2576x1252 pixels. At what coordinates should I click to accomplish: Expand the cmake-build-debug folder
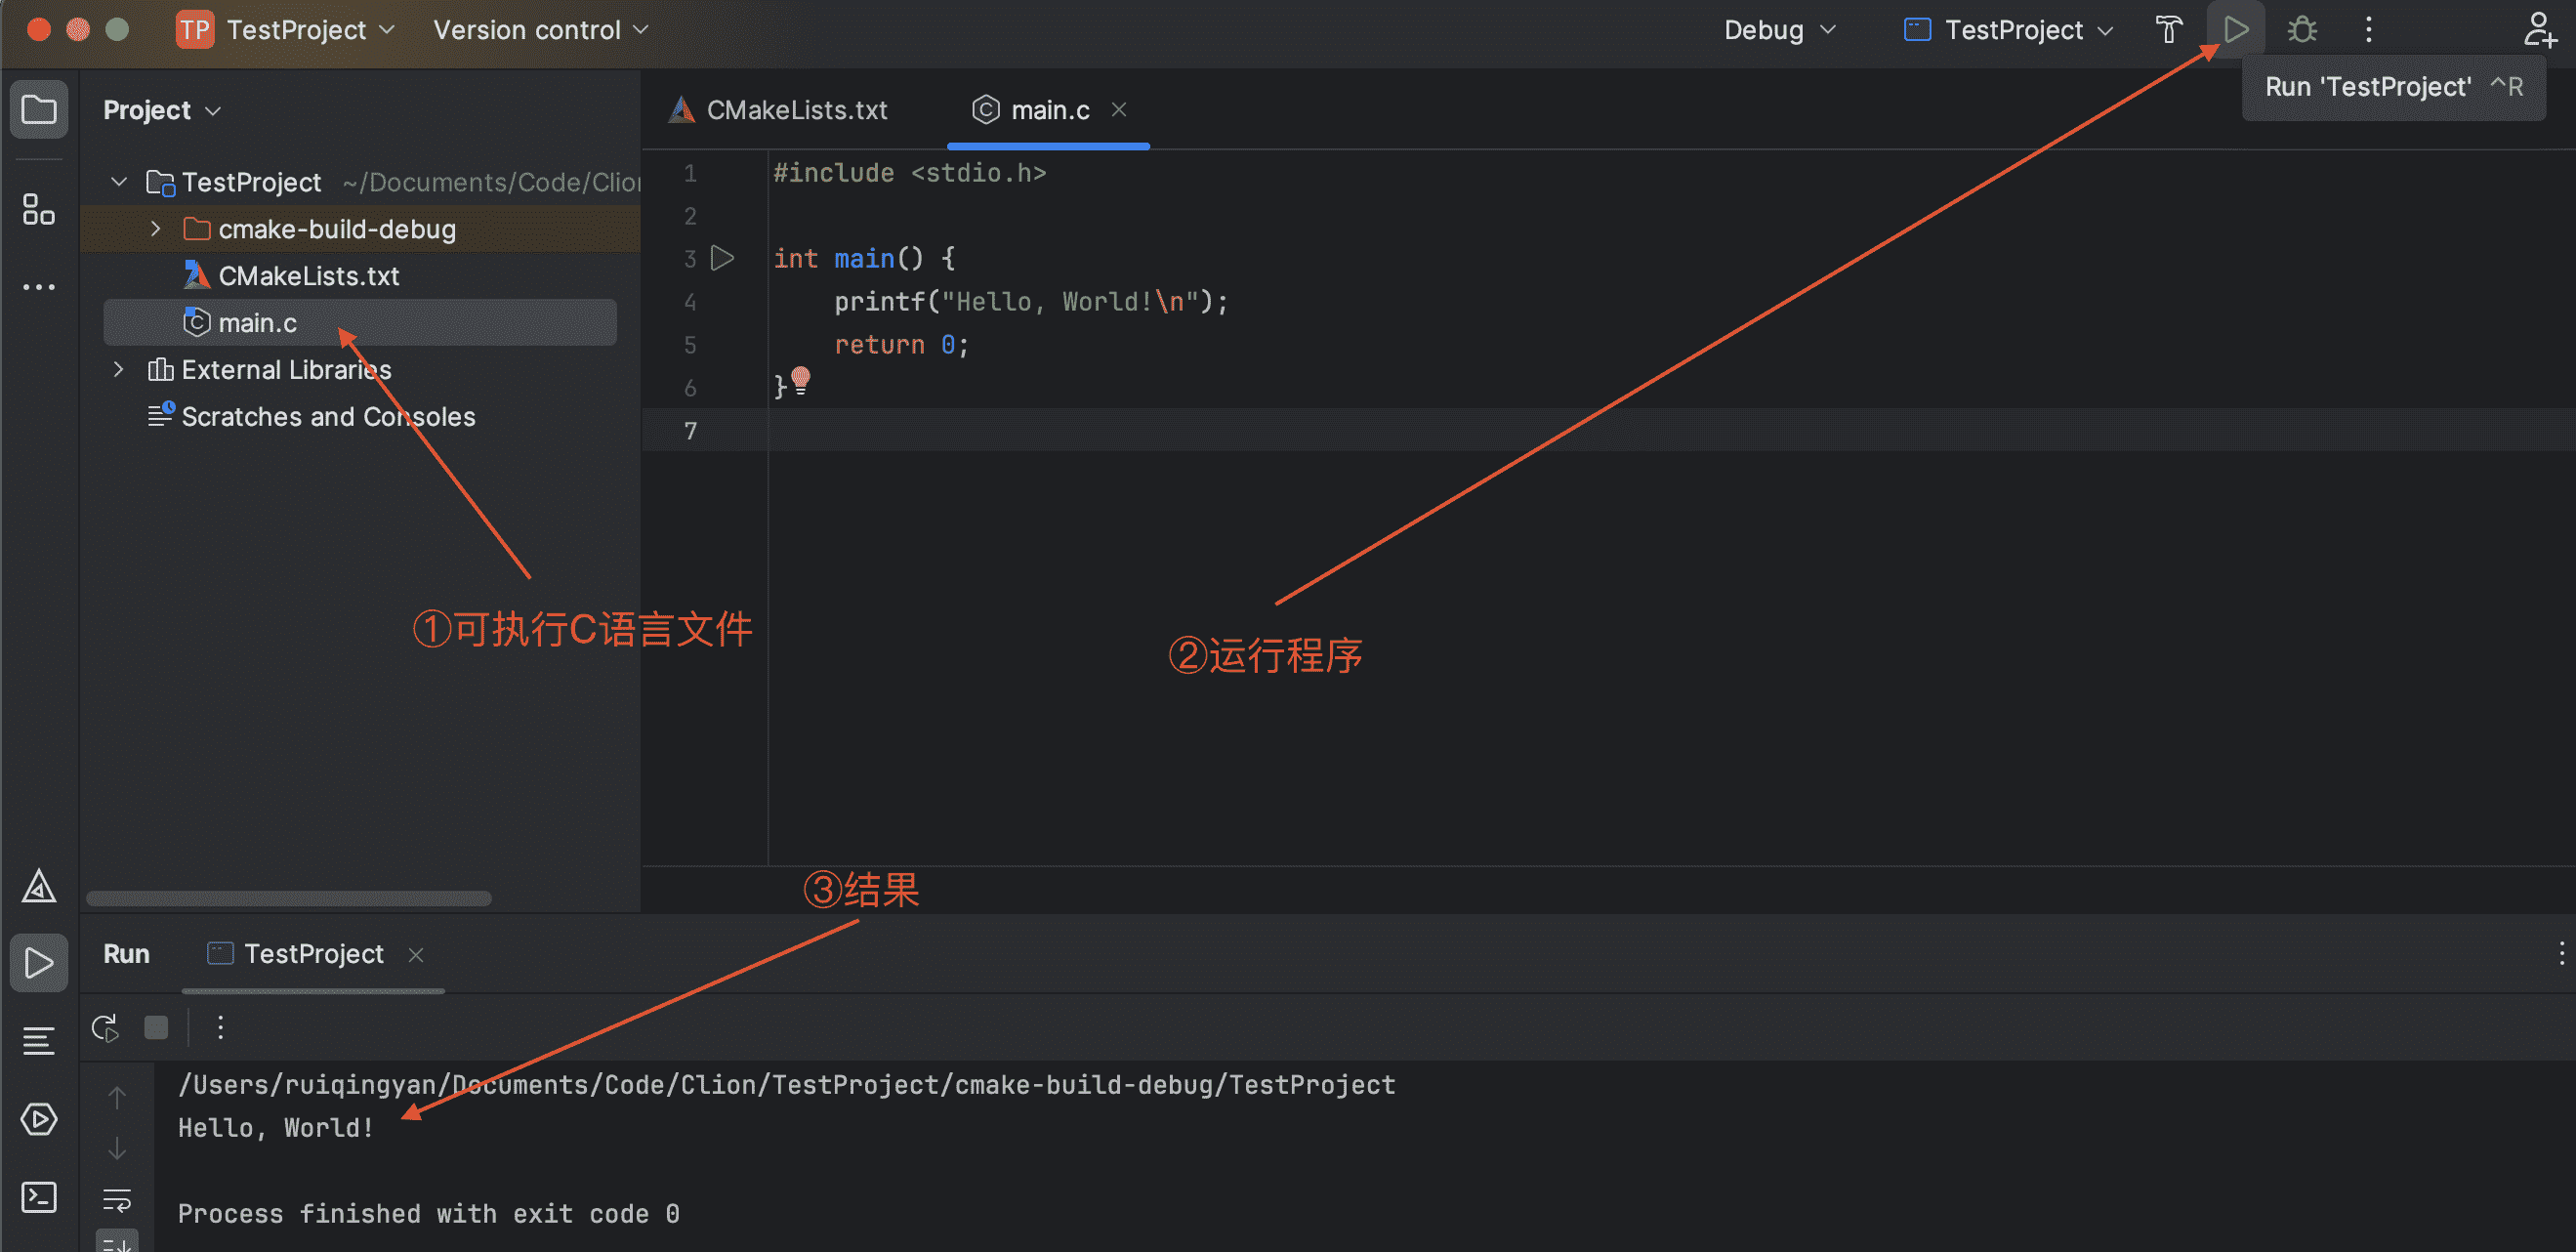(x=155, y=229)
